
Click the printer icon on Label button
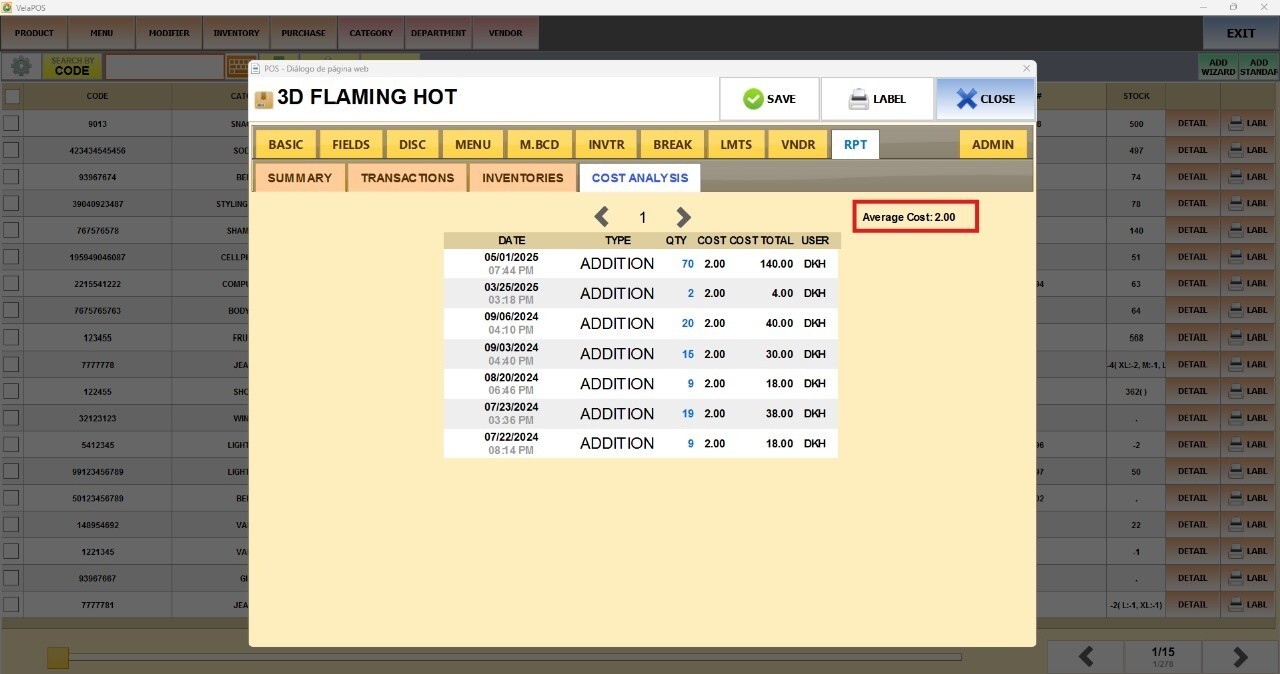coord(858,99)
